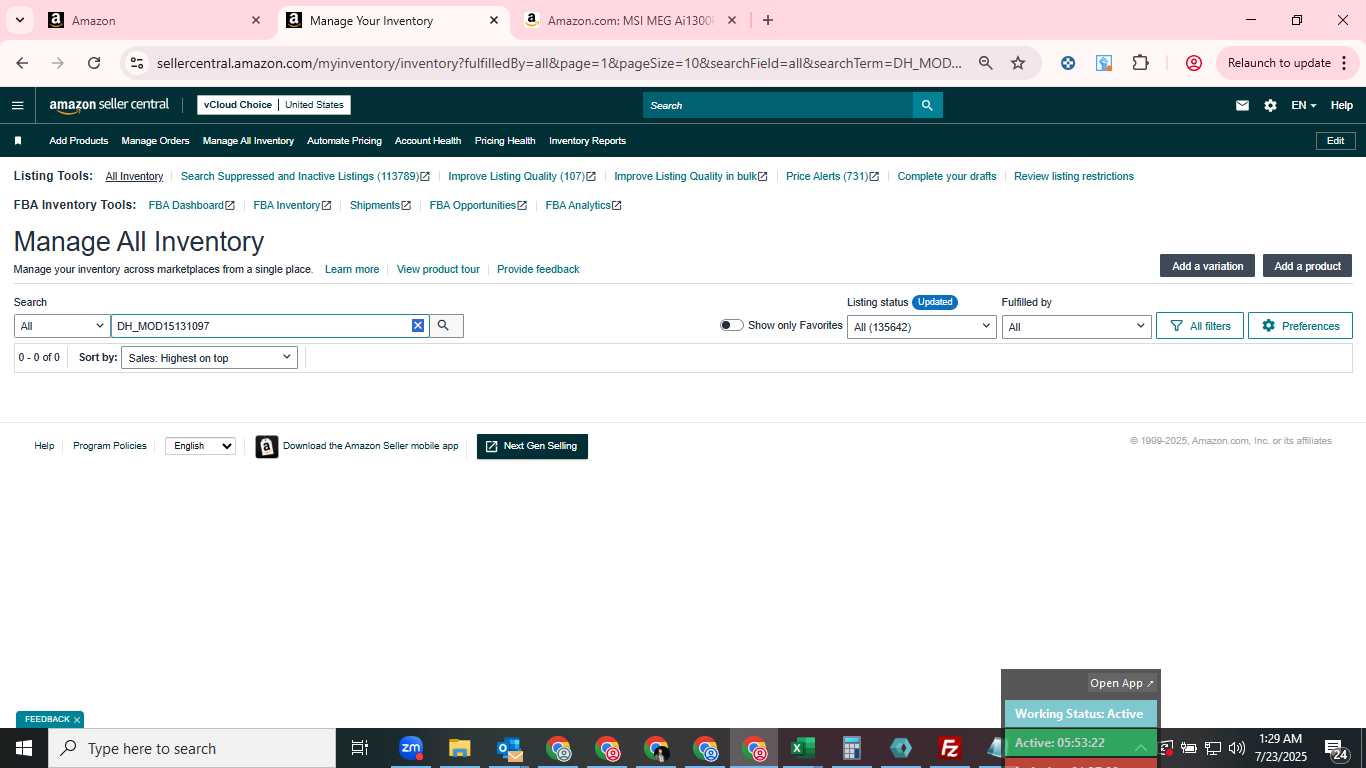Open Price Alerts (731) link
Image resolution: width=1366 pixels, height=768 pixels.
click(x=832, y=176)
